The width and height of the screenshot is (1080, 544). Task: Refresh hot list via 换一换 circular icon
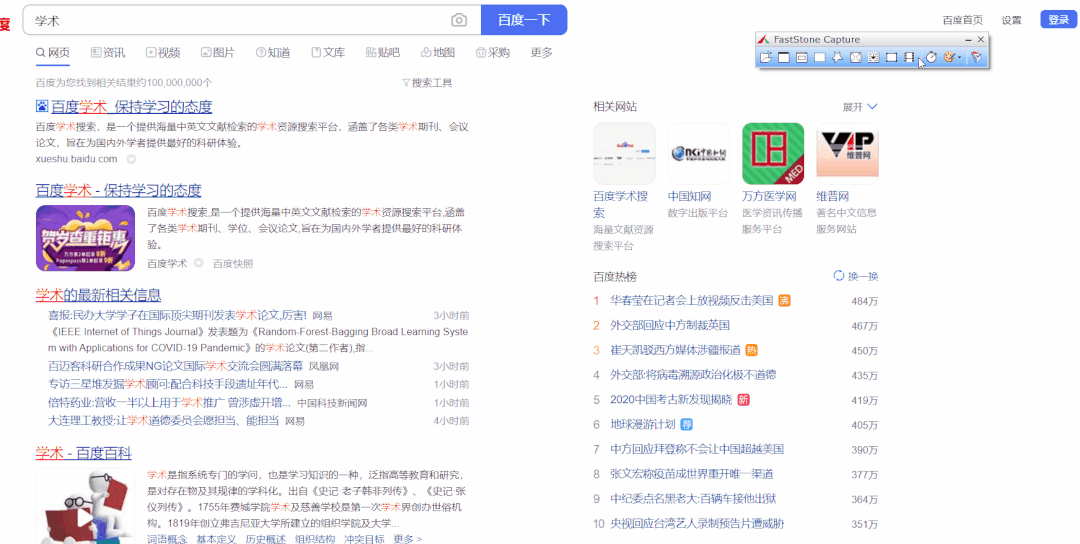coord(838,275)
